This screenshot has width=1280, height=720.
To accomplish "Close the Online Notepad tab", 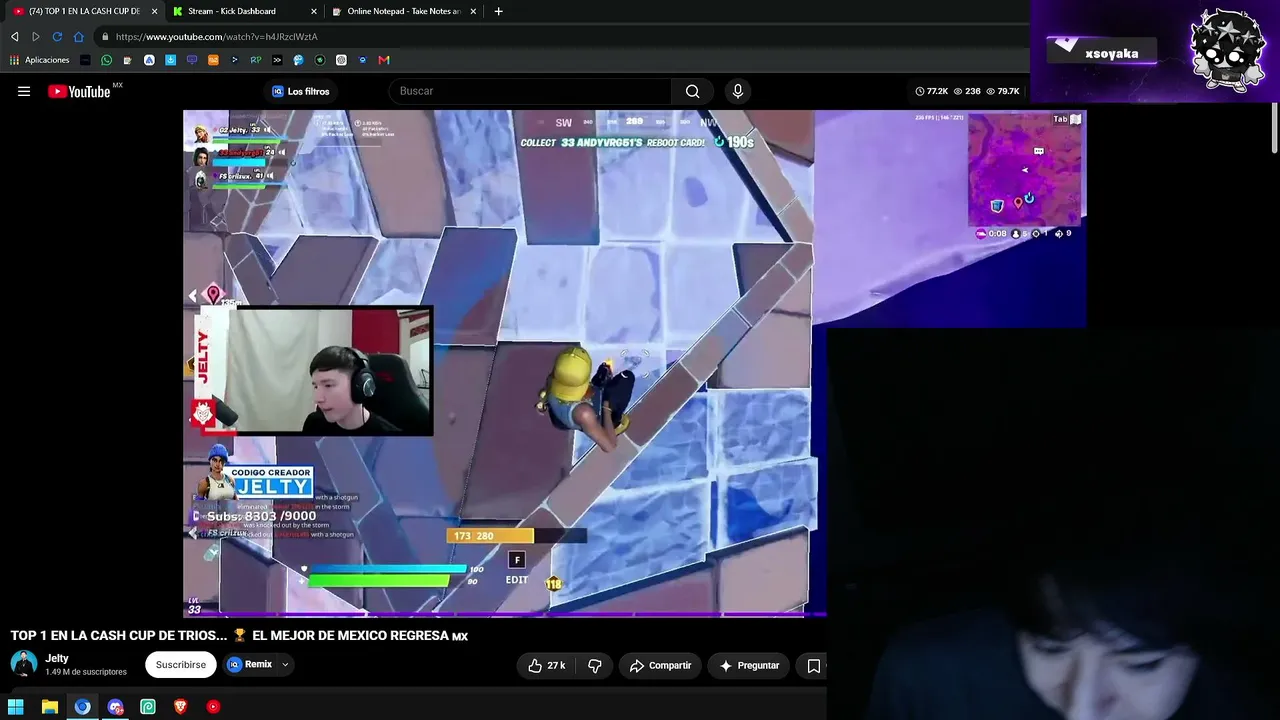I will pos(473,11).
